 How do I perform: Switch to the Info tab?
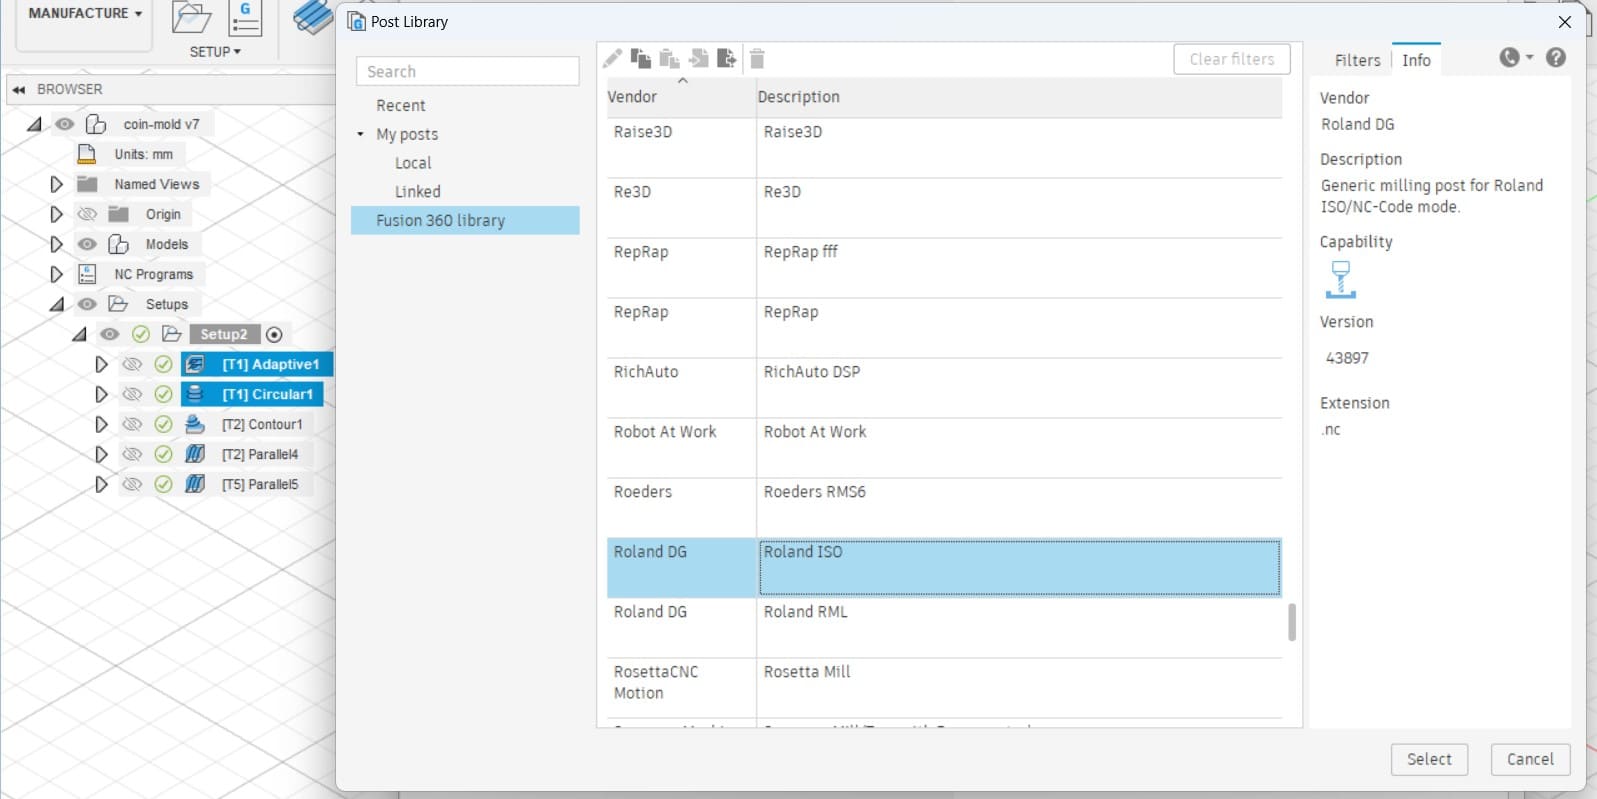click(x=1416, y=60)
